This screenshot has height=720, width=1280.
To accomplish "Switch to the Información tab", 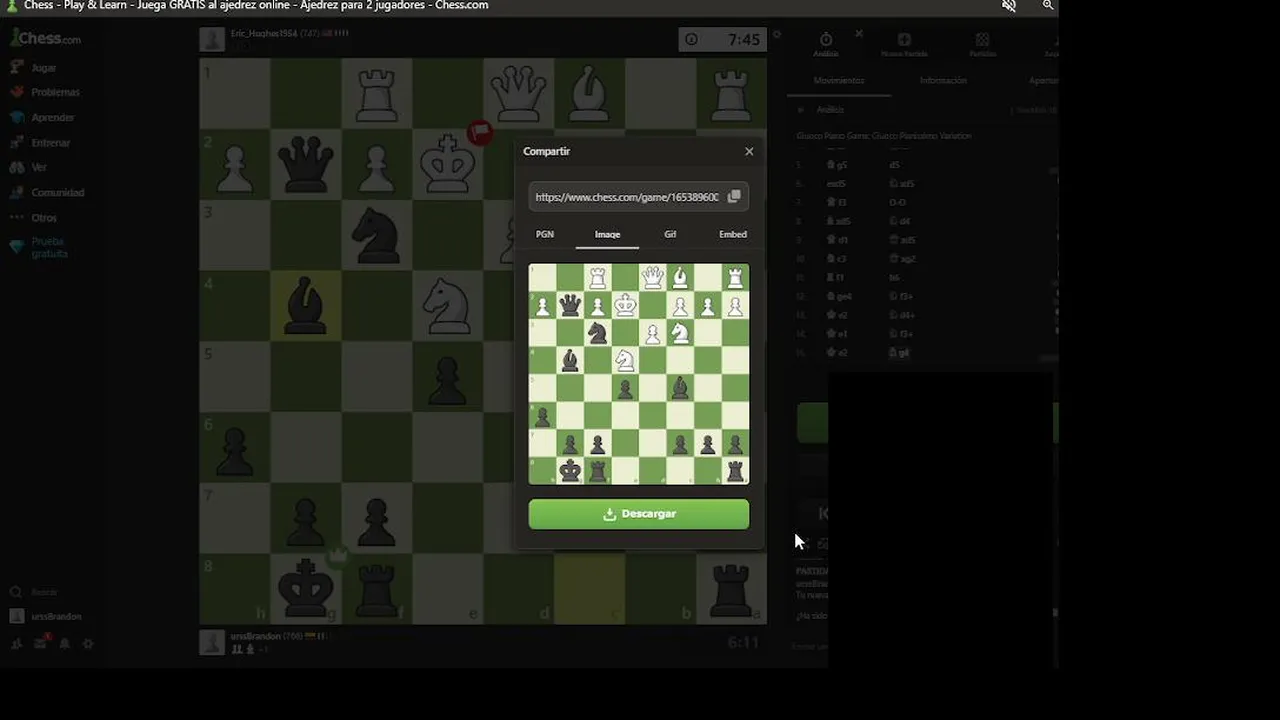I will (943, 80).
